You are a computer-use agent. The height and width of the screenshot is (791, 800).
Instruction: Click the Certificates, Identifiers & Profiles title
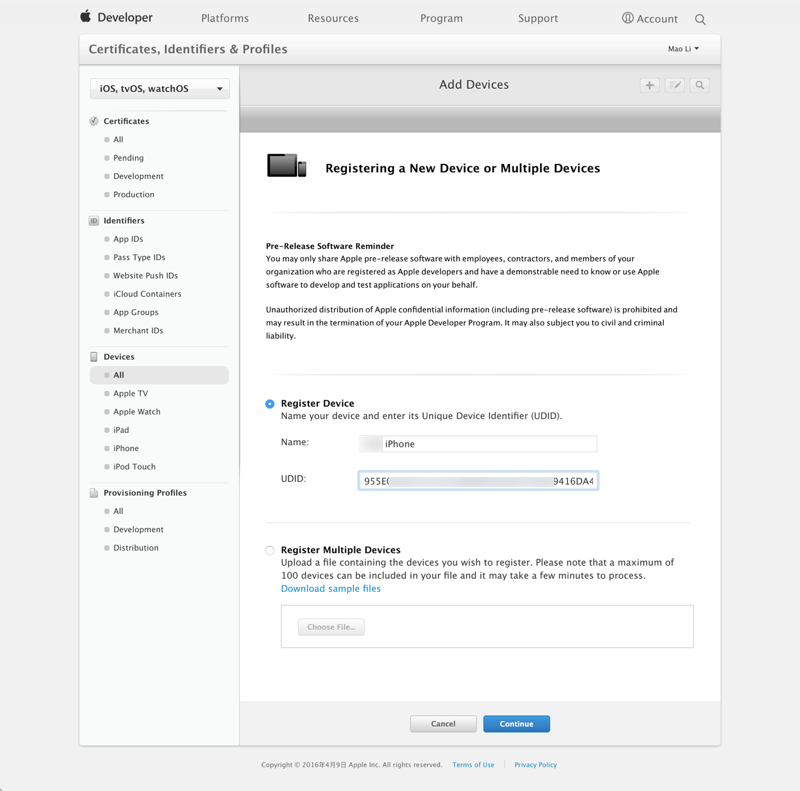[188, 49]
